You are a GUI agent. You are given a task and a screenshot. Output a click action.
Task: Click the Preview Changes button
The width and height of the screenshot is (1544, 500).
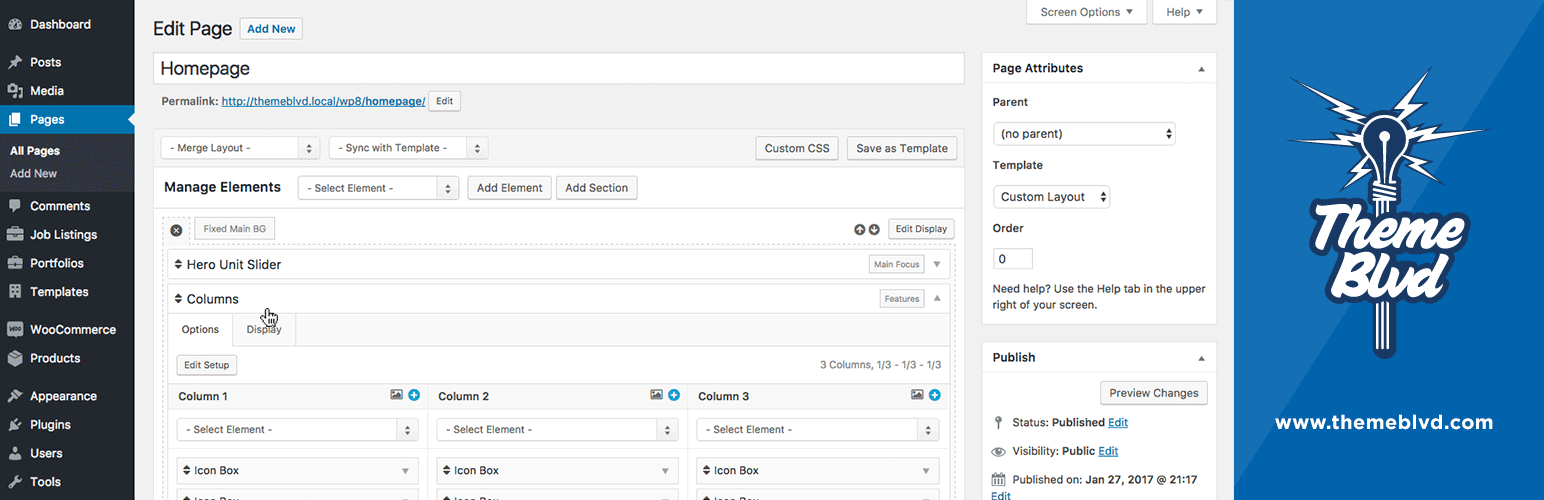pyautogui.click(x=1154, y=393)
